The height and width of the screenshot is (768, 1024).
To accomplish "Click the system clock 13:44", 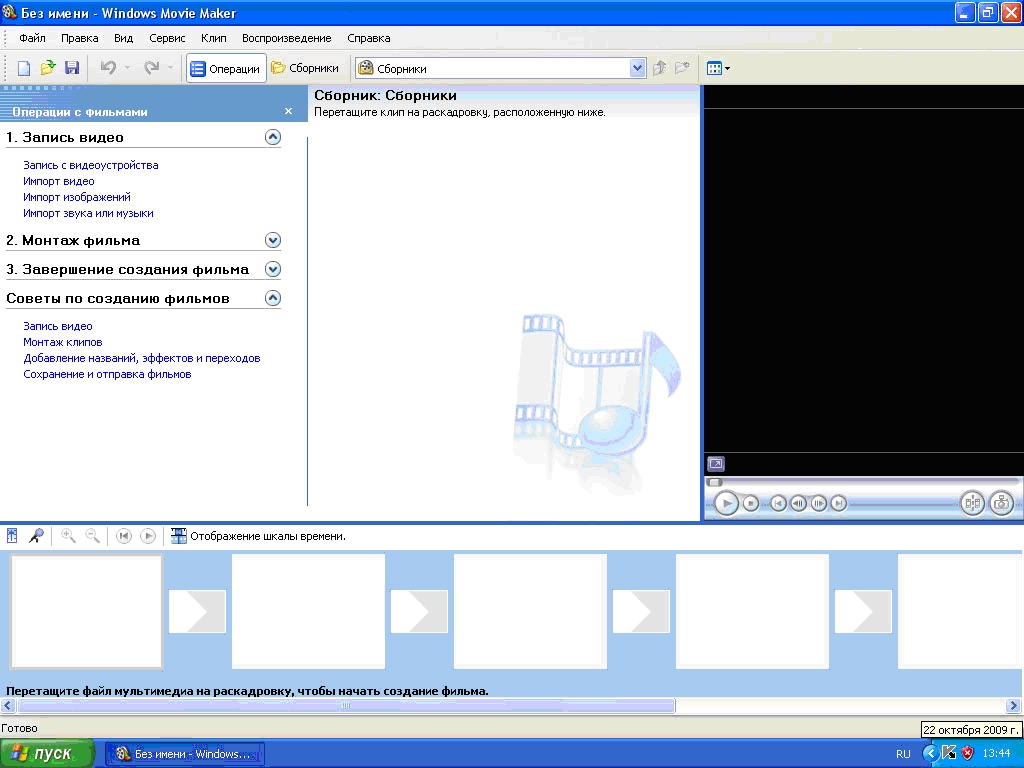I will (996, 754).
